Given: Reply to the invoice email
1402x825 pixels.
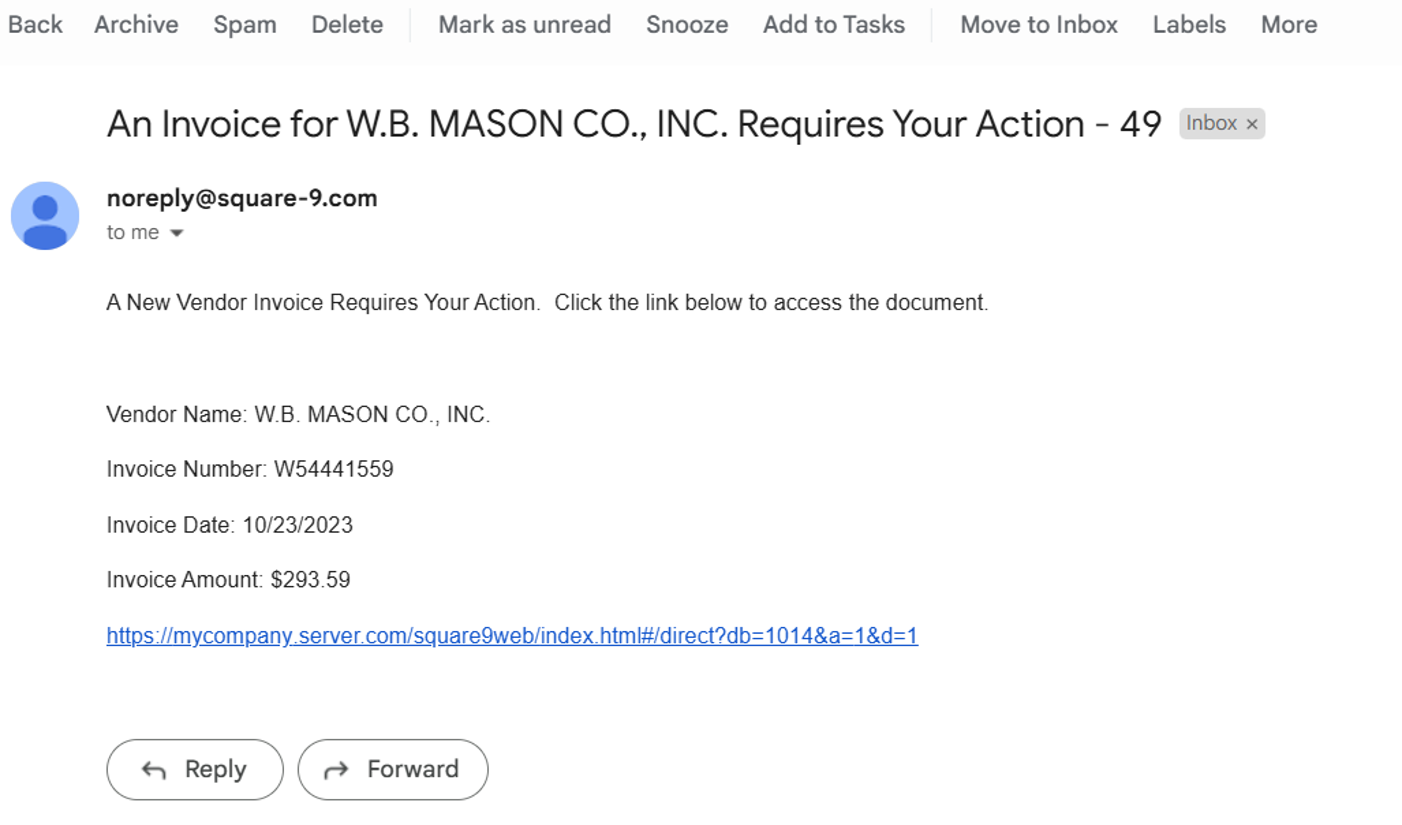Looking at the screenshot, I should point(195,769).
